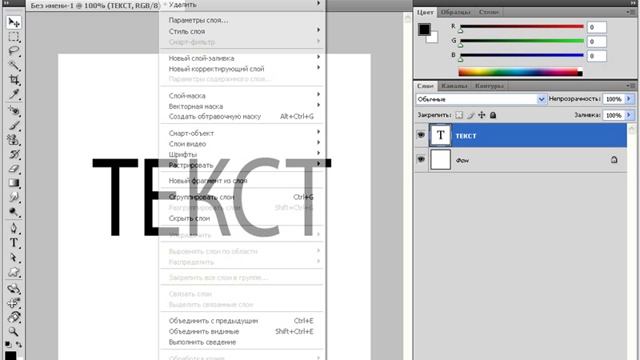Expand the Новый слой-заливка submenu
Viewport: 640px width, 360px height.
[x=244, y=58]
